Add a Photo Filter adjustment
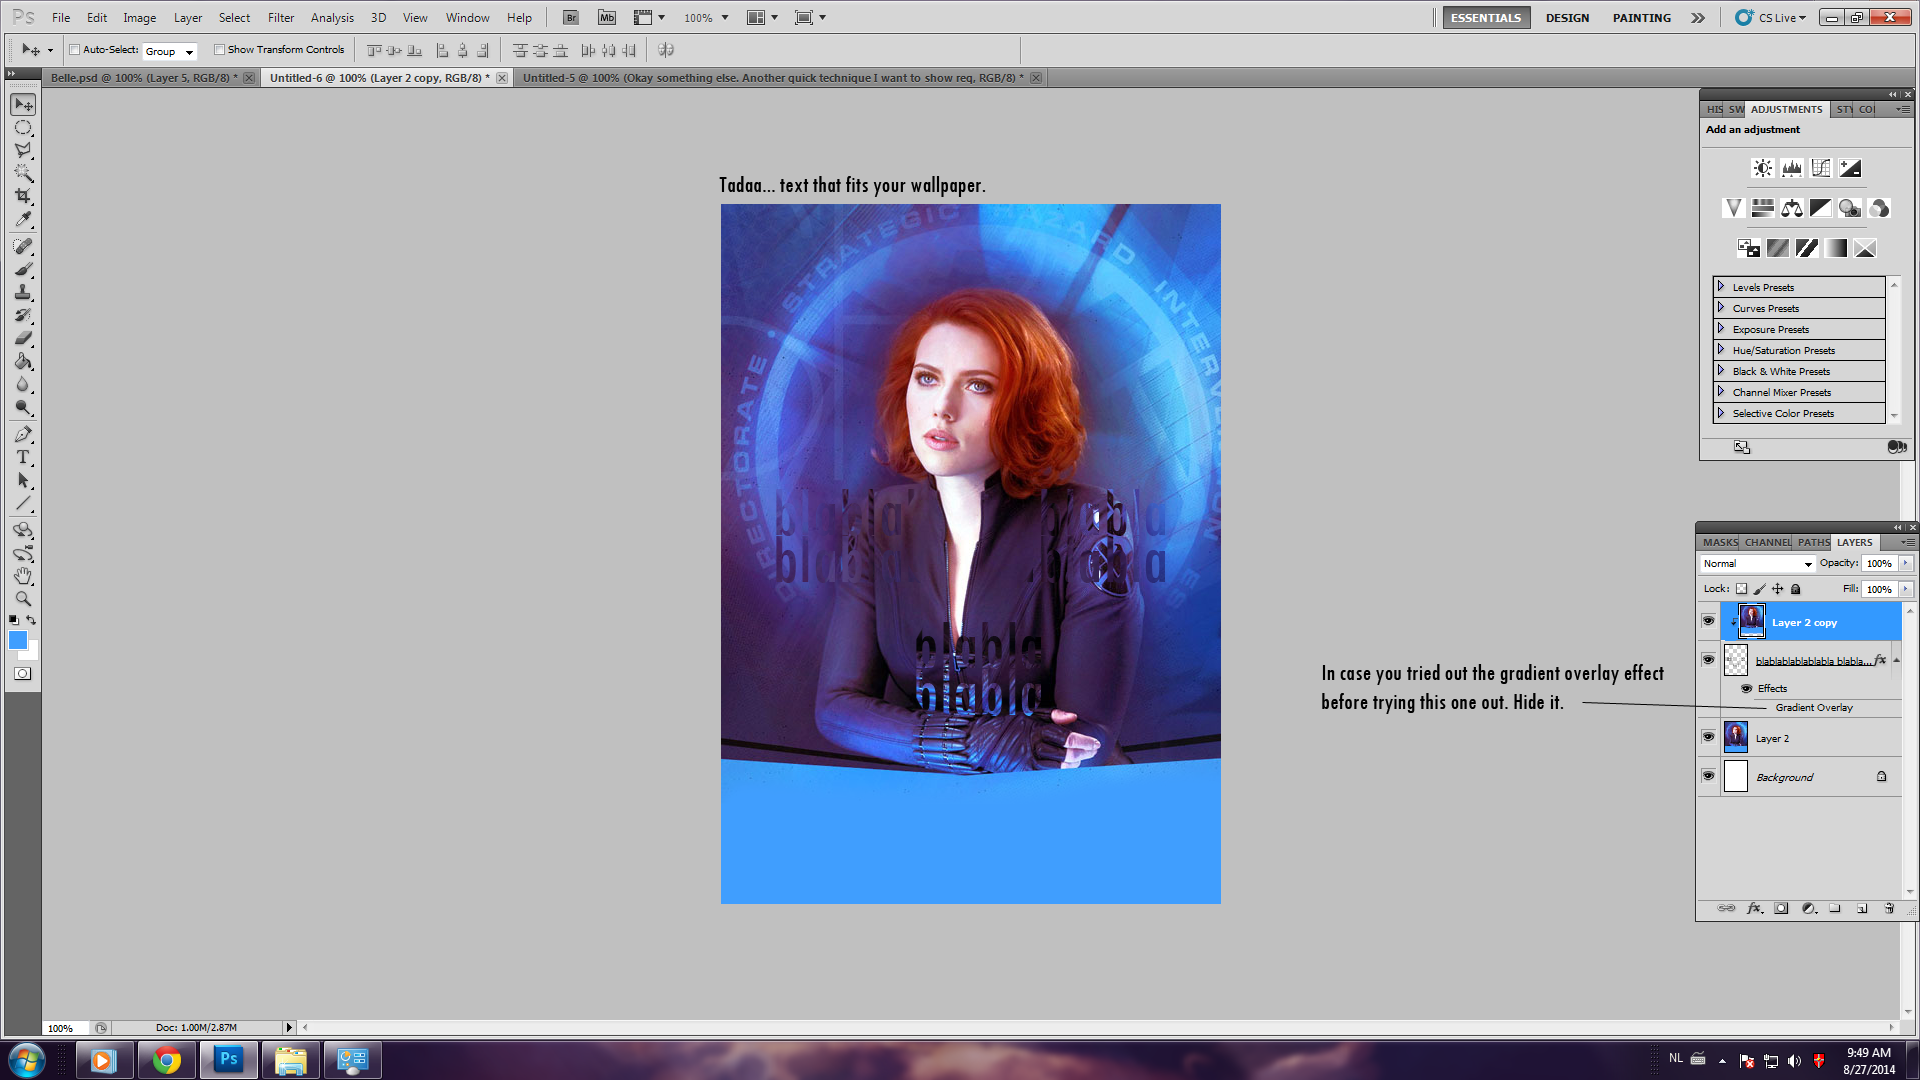The image size is (1920, 1080). [x=1850, y=208]
